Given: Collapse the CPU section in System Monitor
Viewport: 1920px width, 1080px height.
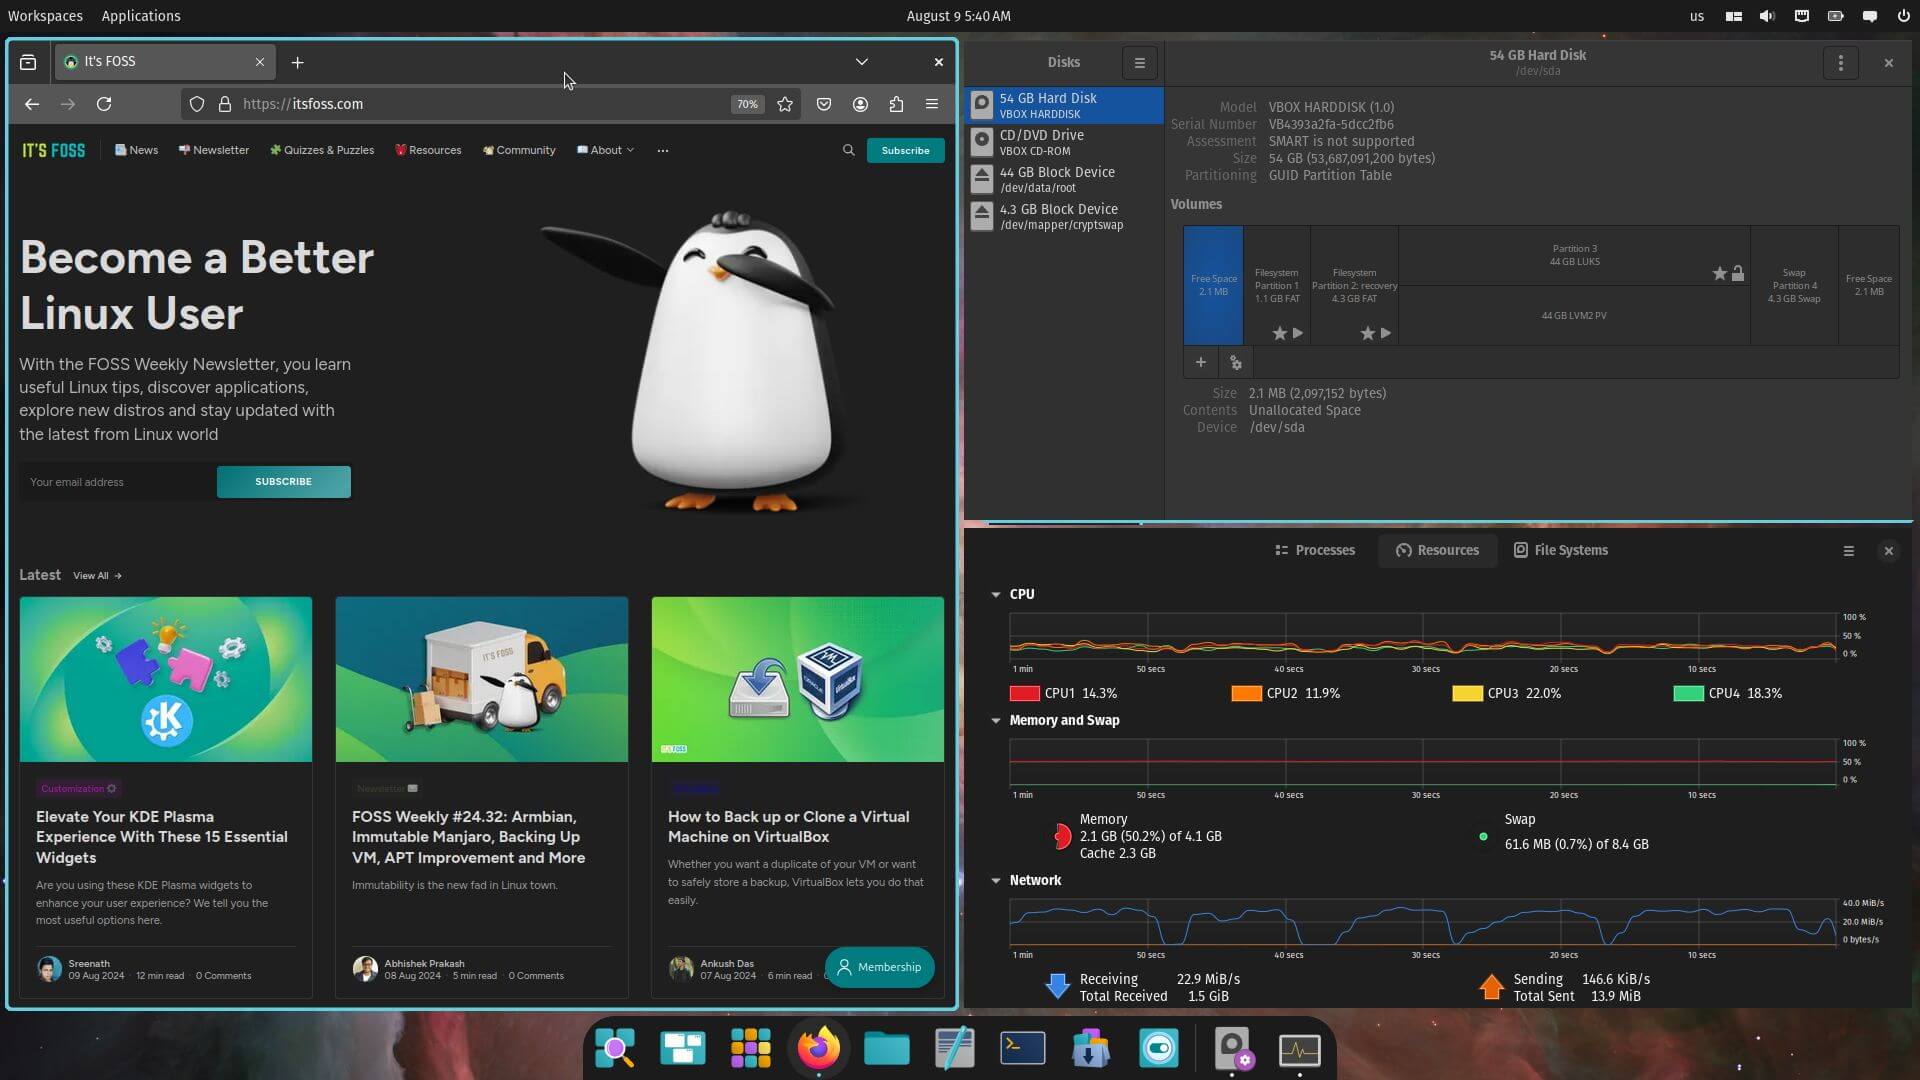Looking at the screenshot, I should pyautogui.click(x=995, y=593).
